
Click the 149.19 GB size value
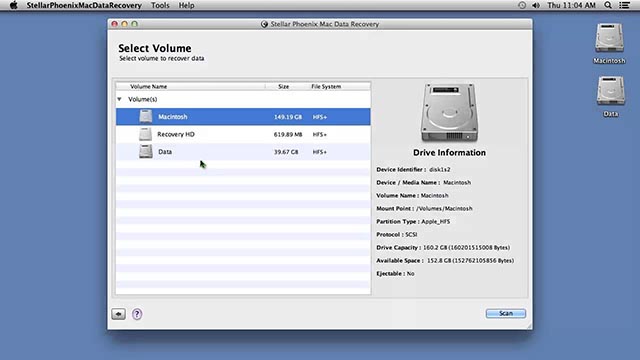288,117
